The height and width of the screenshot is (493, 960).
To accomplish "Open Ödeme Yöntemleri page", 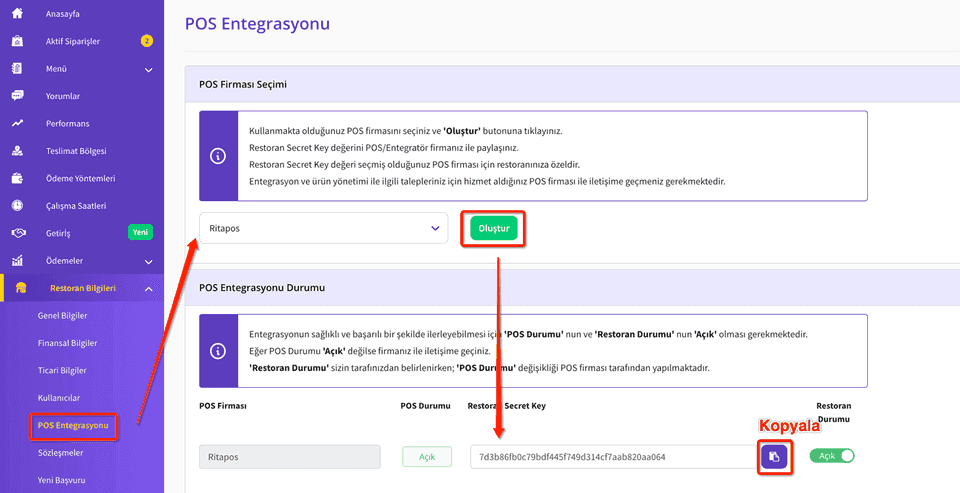I will click(80, 178).
